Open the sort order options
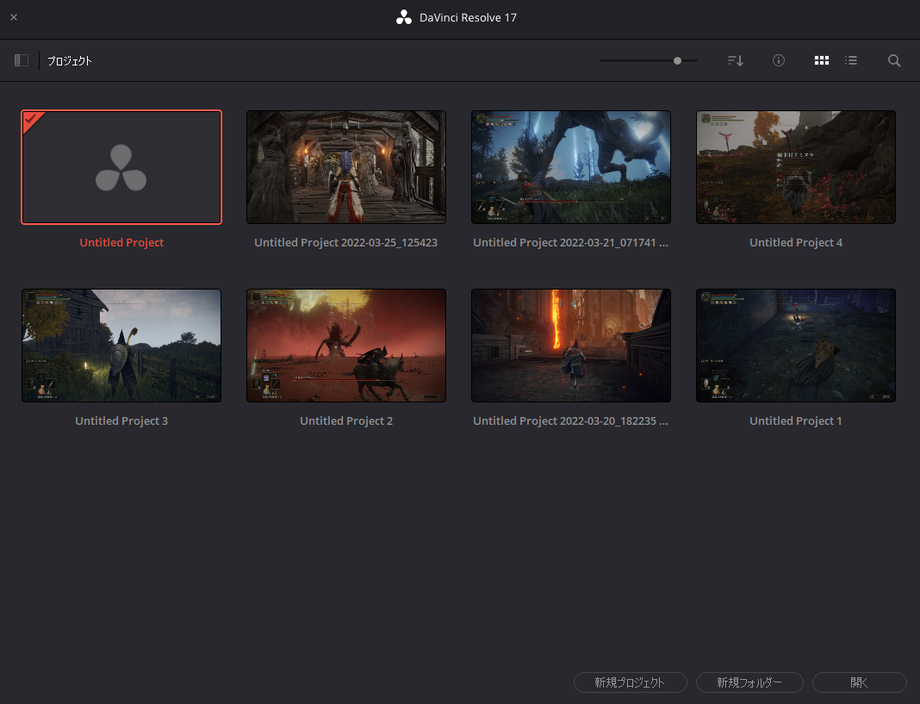Screen dimensions: 920x704 pyautogui.click(x=735, y=60)
